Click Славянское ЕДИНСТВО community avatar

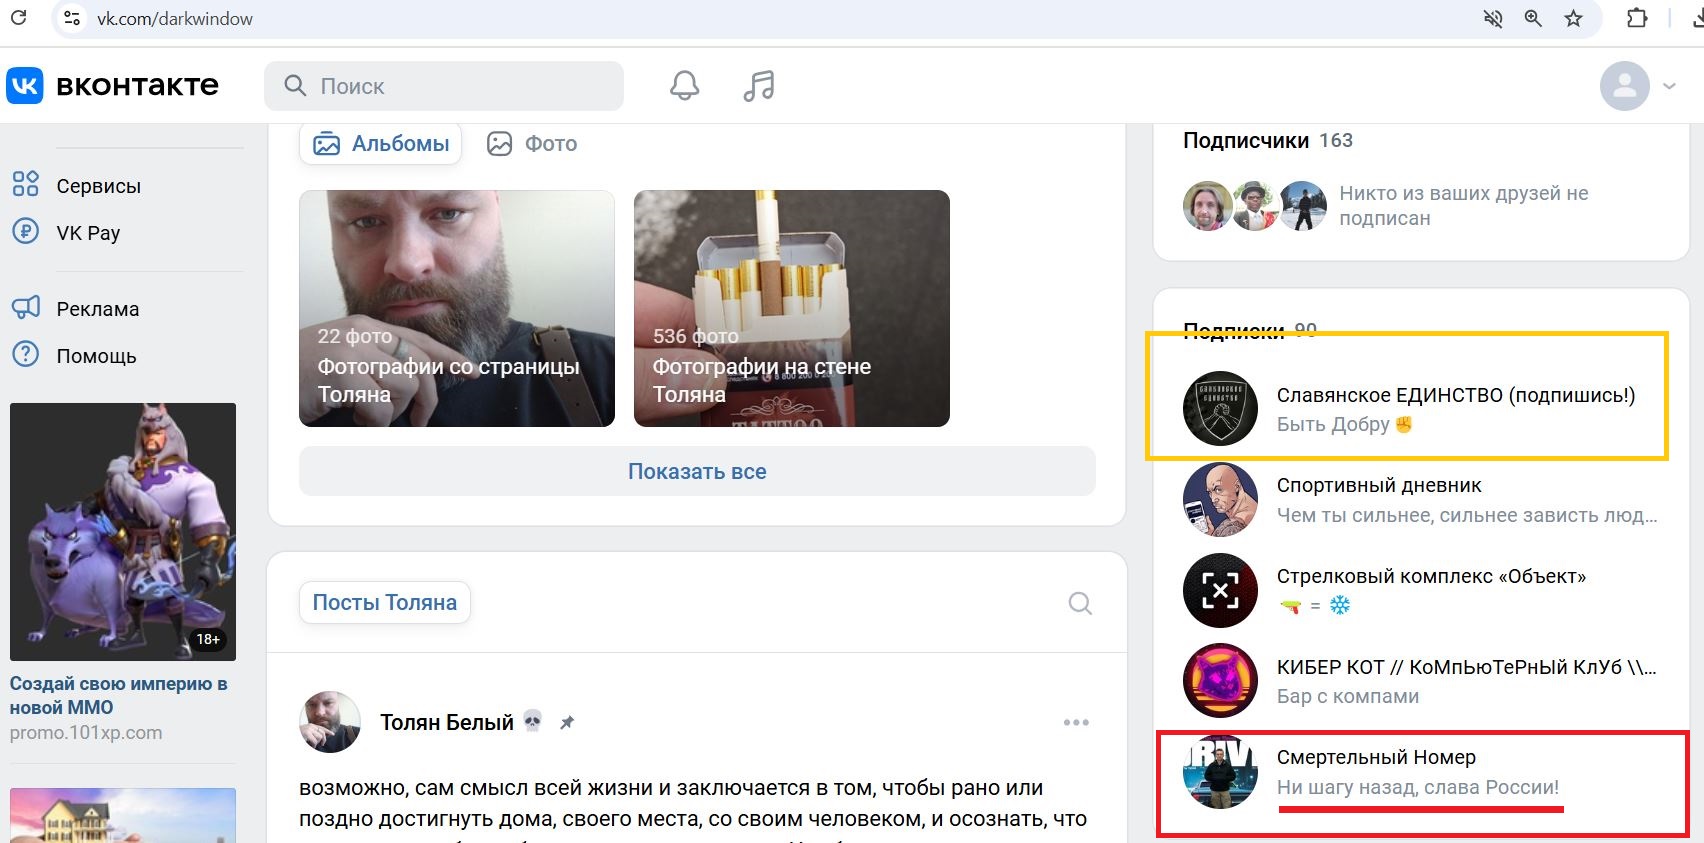[1220, 409]
